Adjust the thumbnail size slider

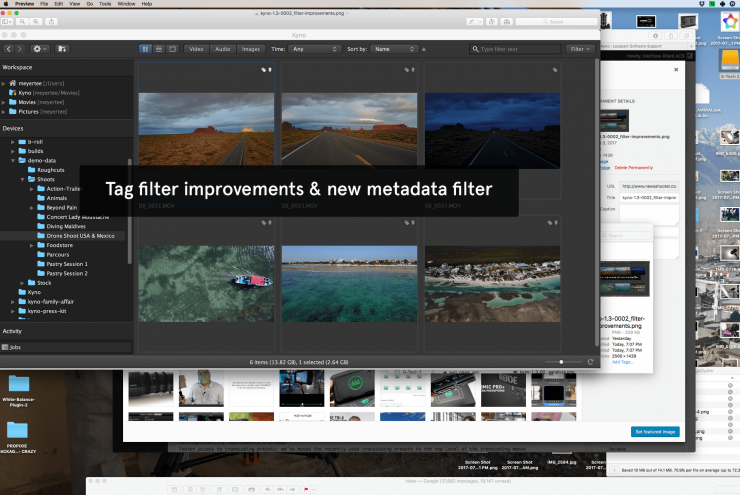tap(561, 361)
